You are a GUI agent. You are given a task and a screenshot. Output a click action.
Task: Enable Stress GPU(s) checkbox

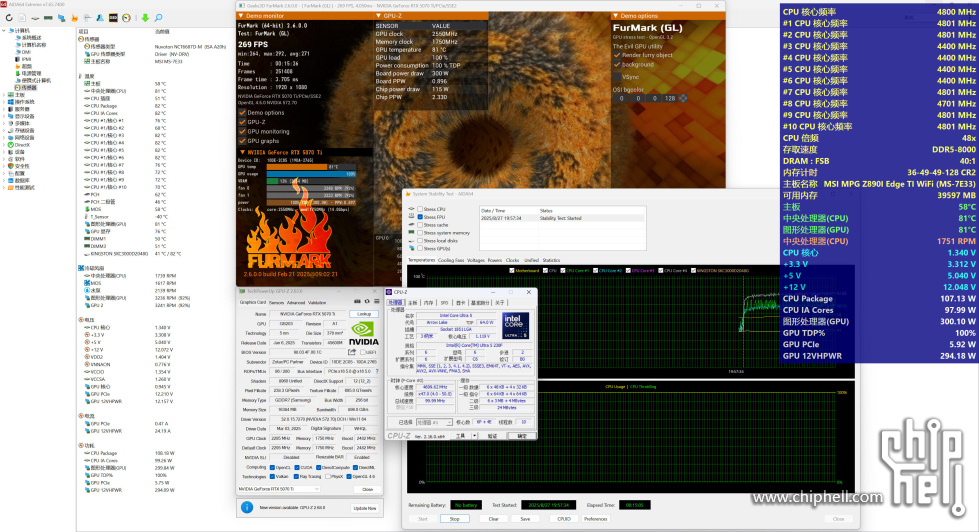click(x=420, y=248)
